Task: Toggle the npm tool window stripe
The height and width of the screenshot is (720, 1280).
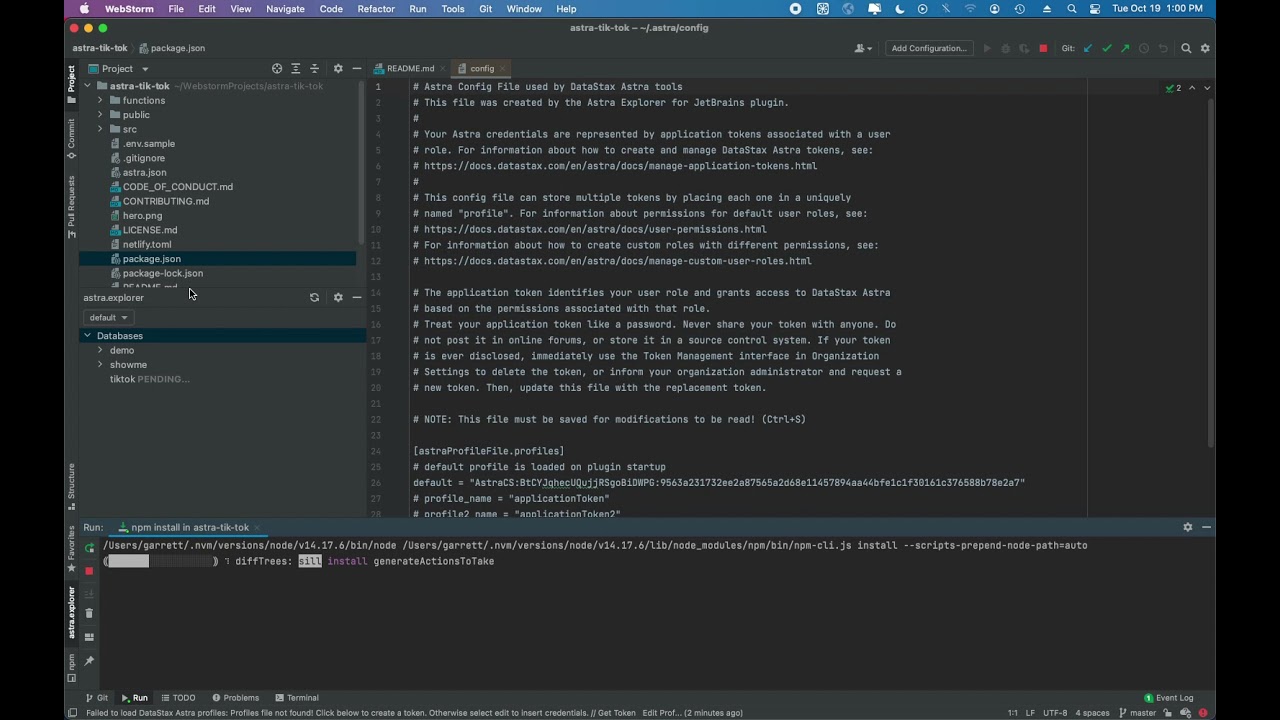Action: (x=71, y=667)
